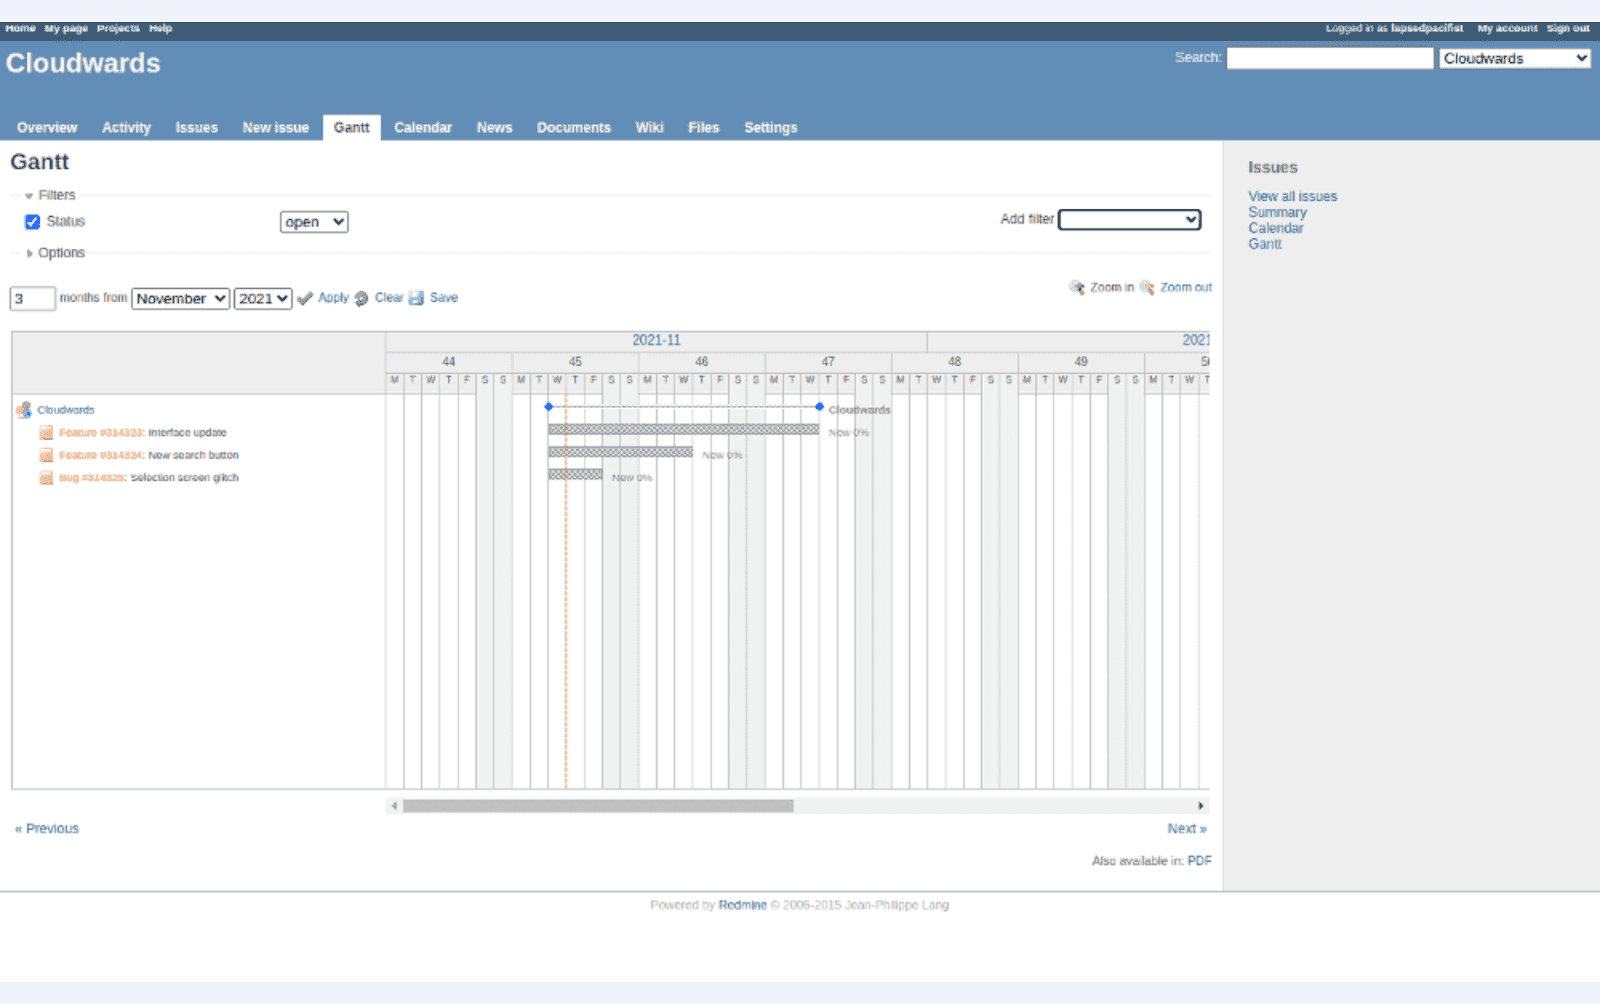Screen dimensions: 1600x1004
Task: Click the issue icon beside Feature #314324
Action: point(46,454)
